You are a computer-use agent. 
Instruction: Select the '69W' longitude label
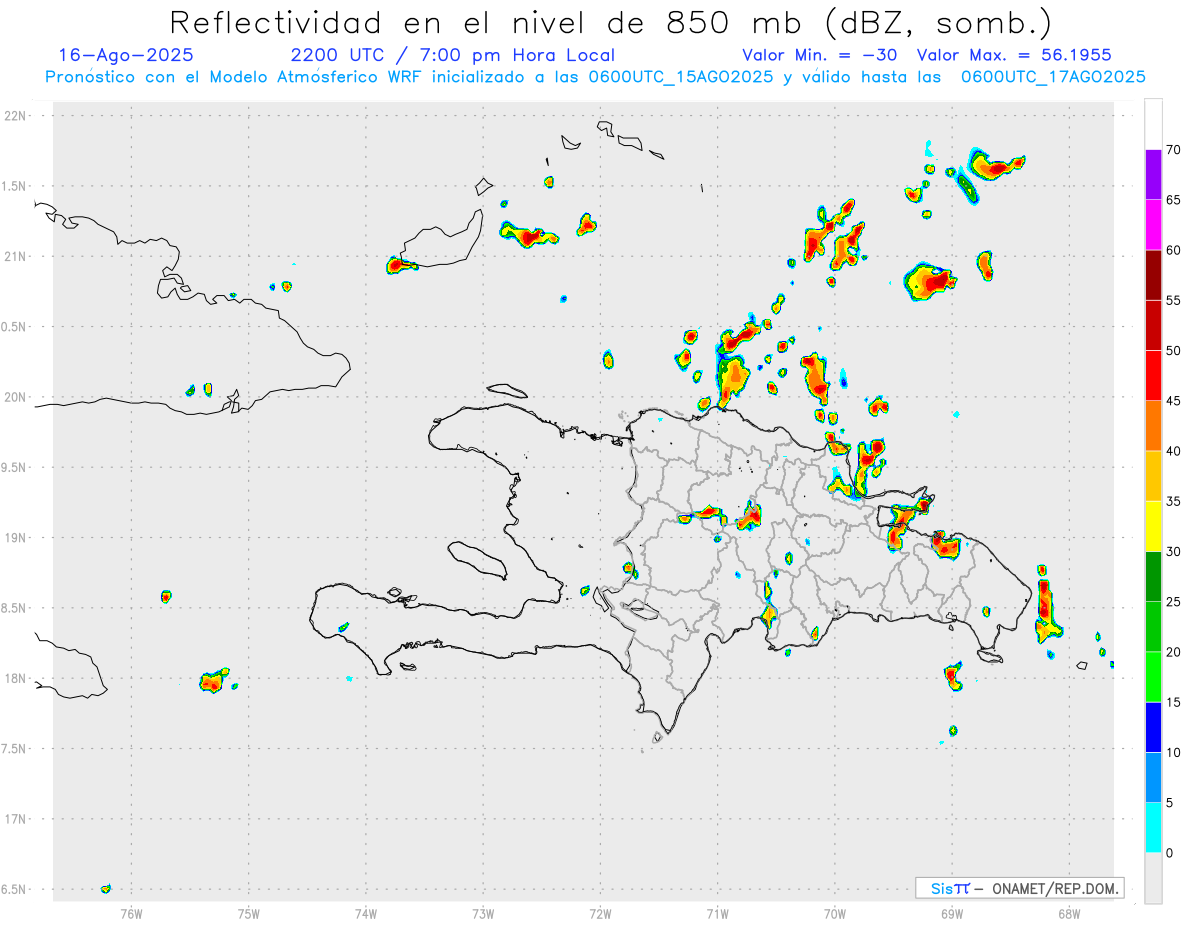[952, 912]
